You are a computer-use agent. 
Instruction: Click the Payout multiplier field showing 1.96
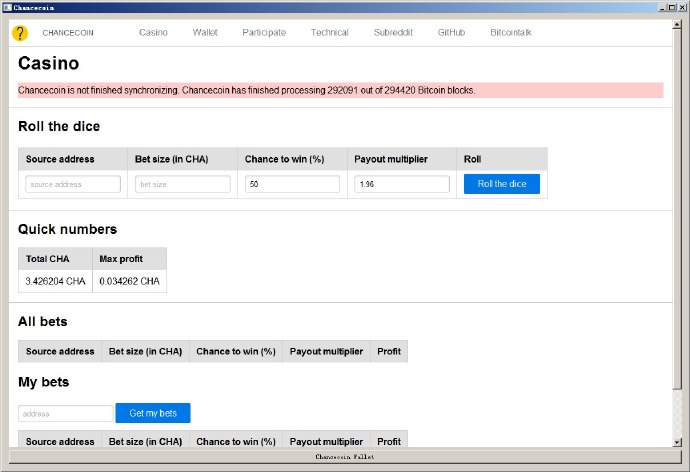[402, 184]
